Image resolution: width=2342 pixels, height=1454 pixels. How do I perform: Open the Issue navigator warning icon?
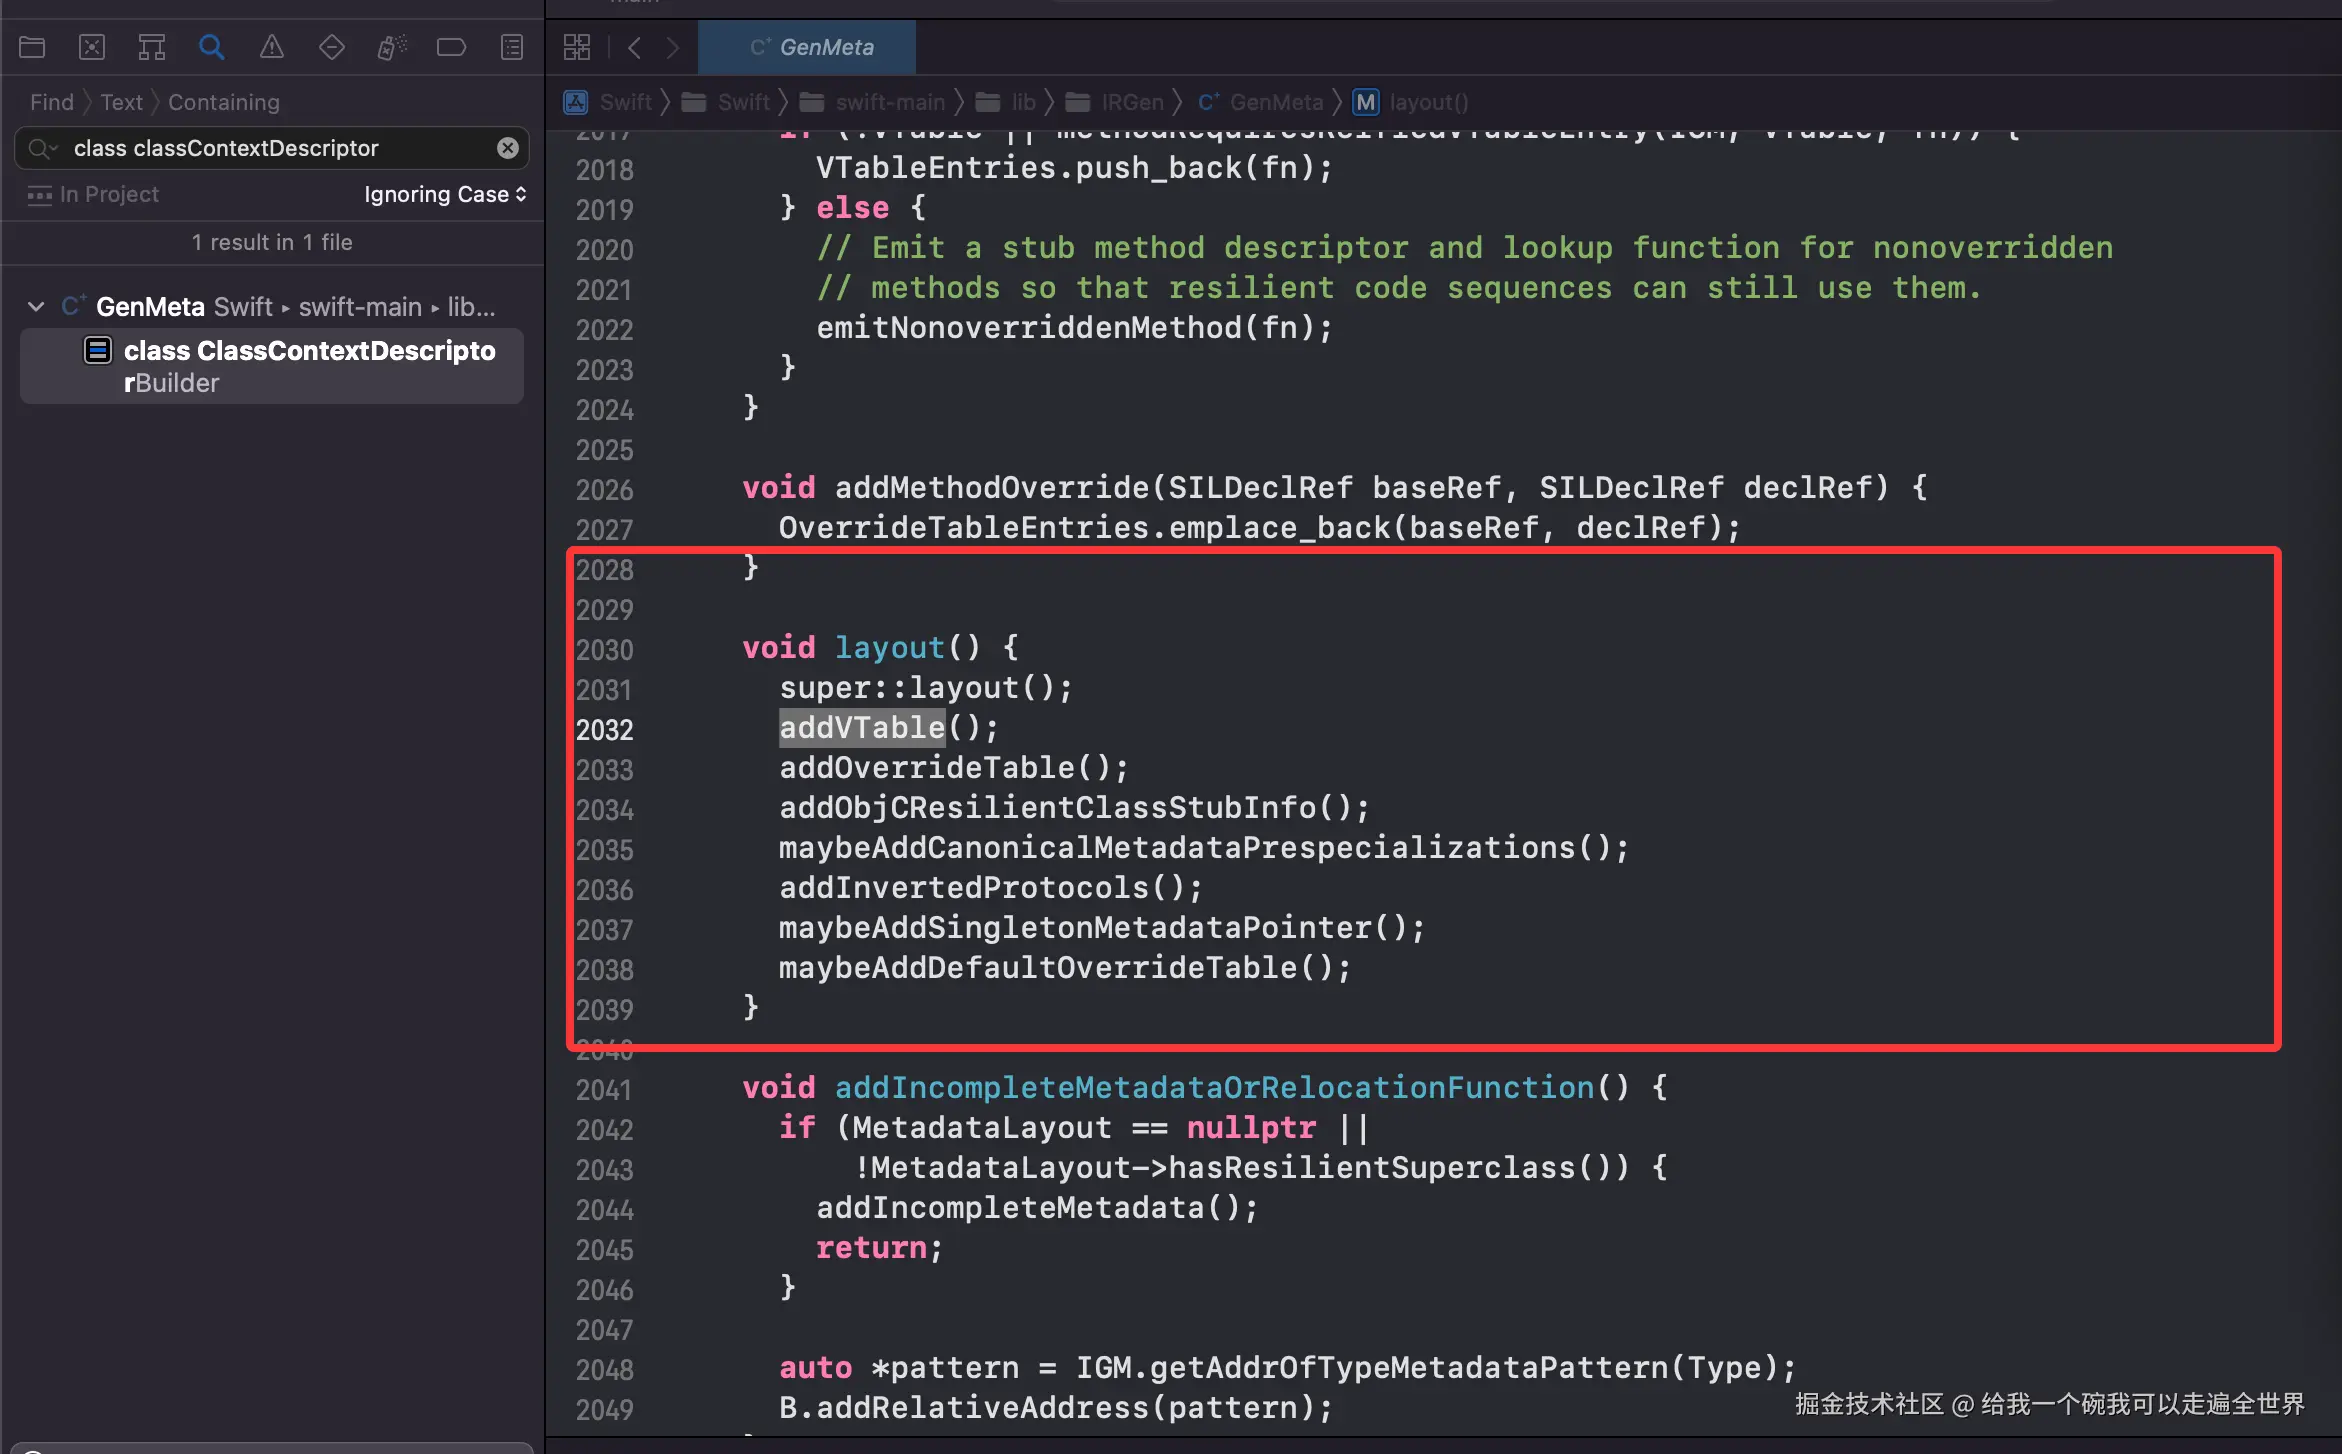271,47
